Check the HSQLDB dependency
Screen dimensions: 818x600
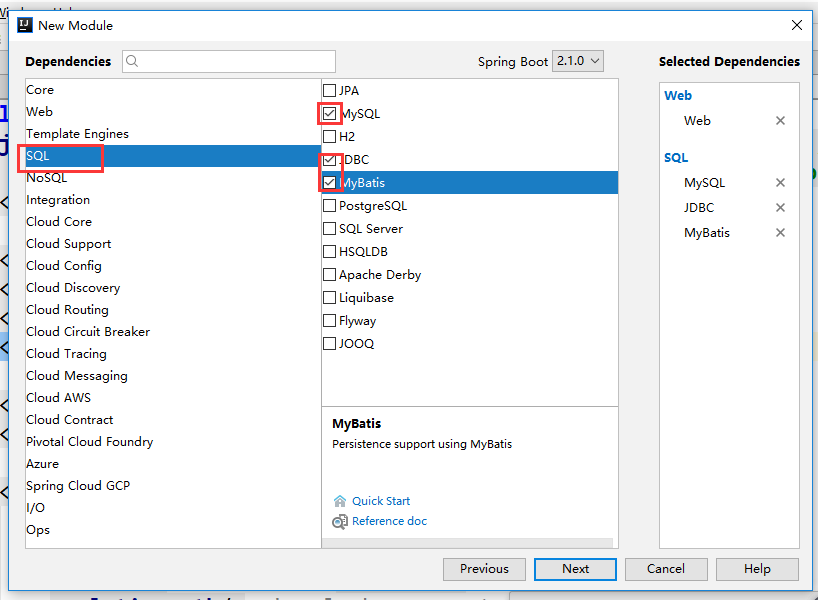coord(329,251)
